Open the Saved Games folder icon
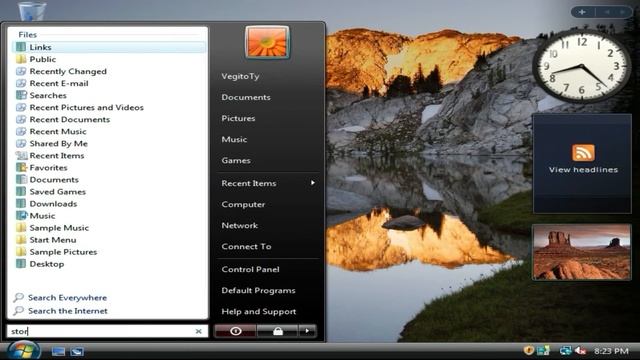Viewport: 640px width, 360px height. pos(21,192)
